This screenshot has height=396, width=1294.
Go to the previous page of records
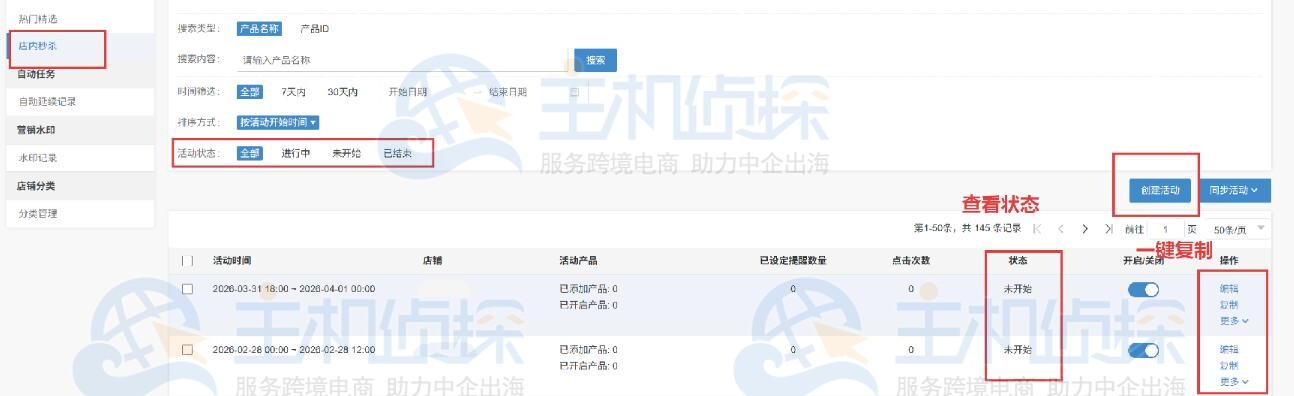(1061, 229)
